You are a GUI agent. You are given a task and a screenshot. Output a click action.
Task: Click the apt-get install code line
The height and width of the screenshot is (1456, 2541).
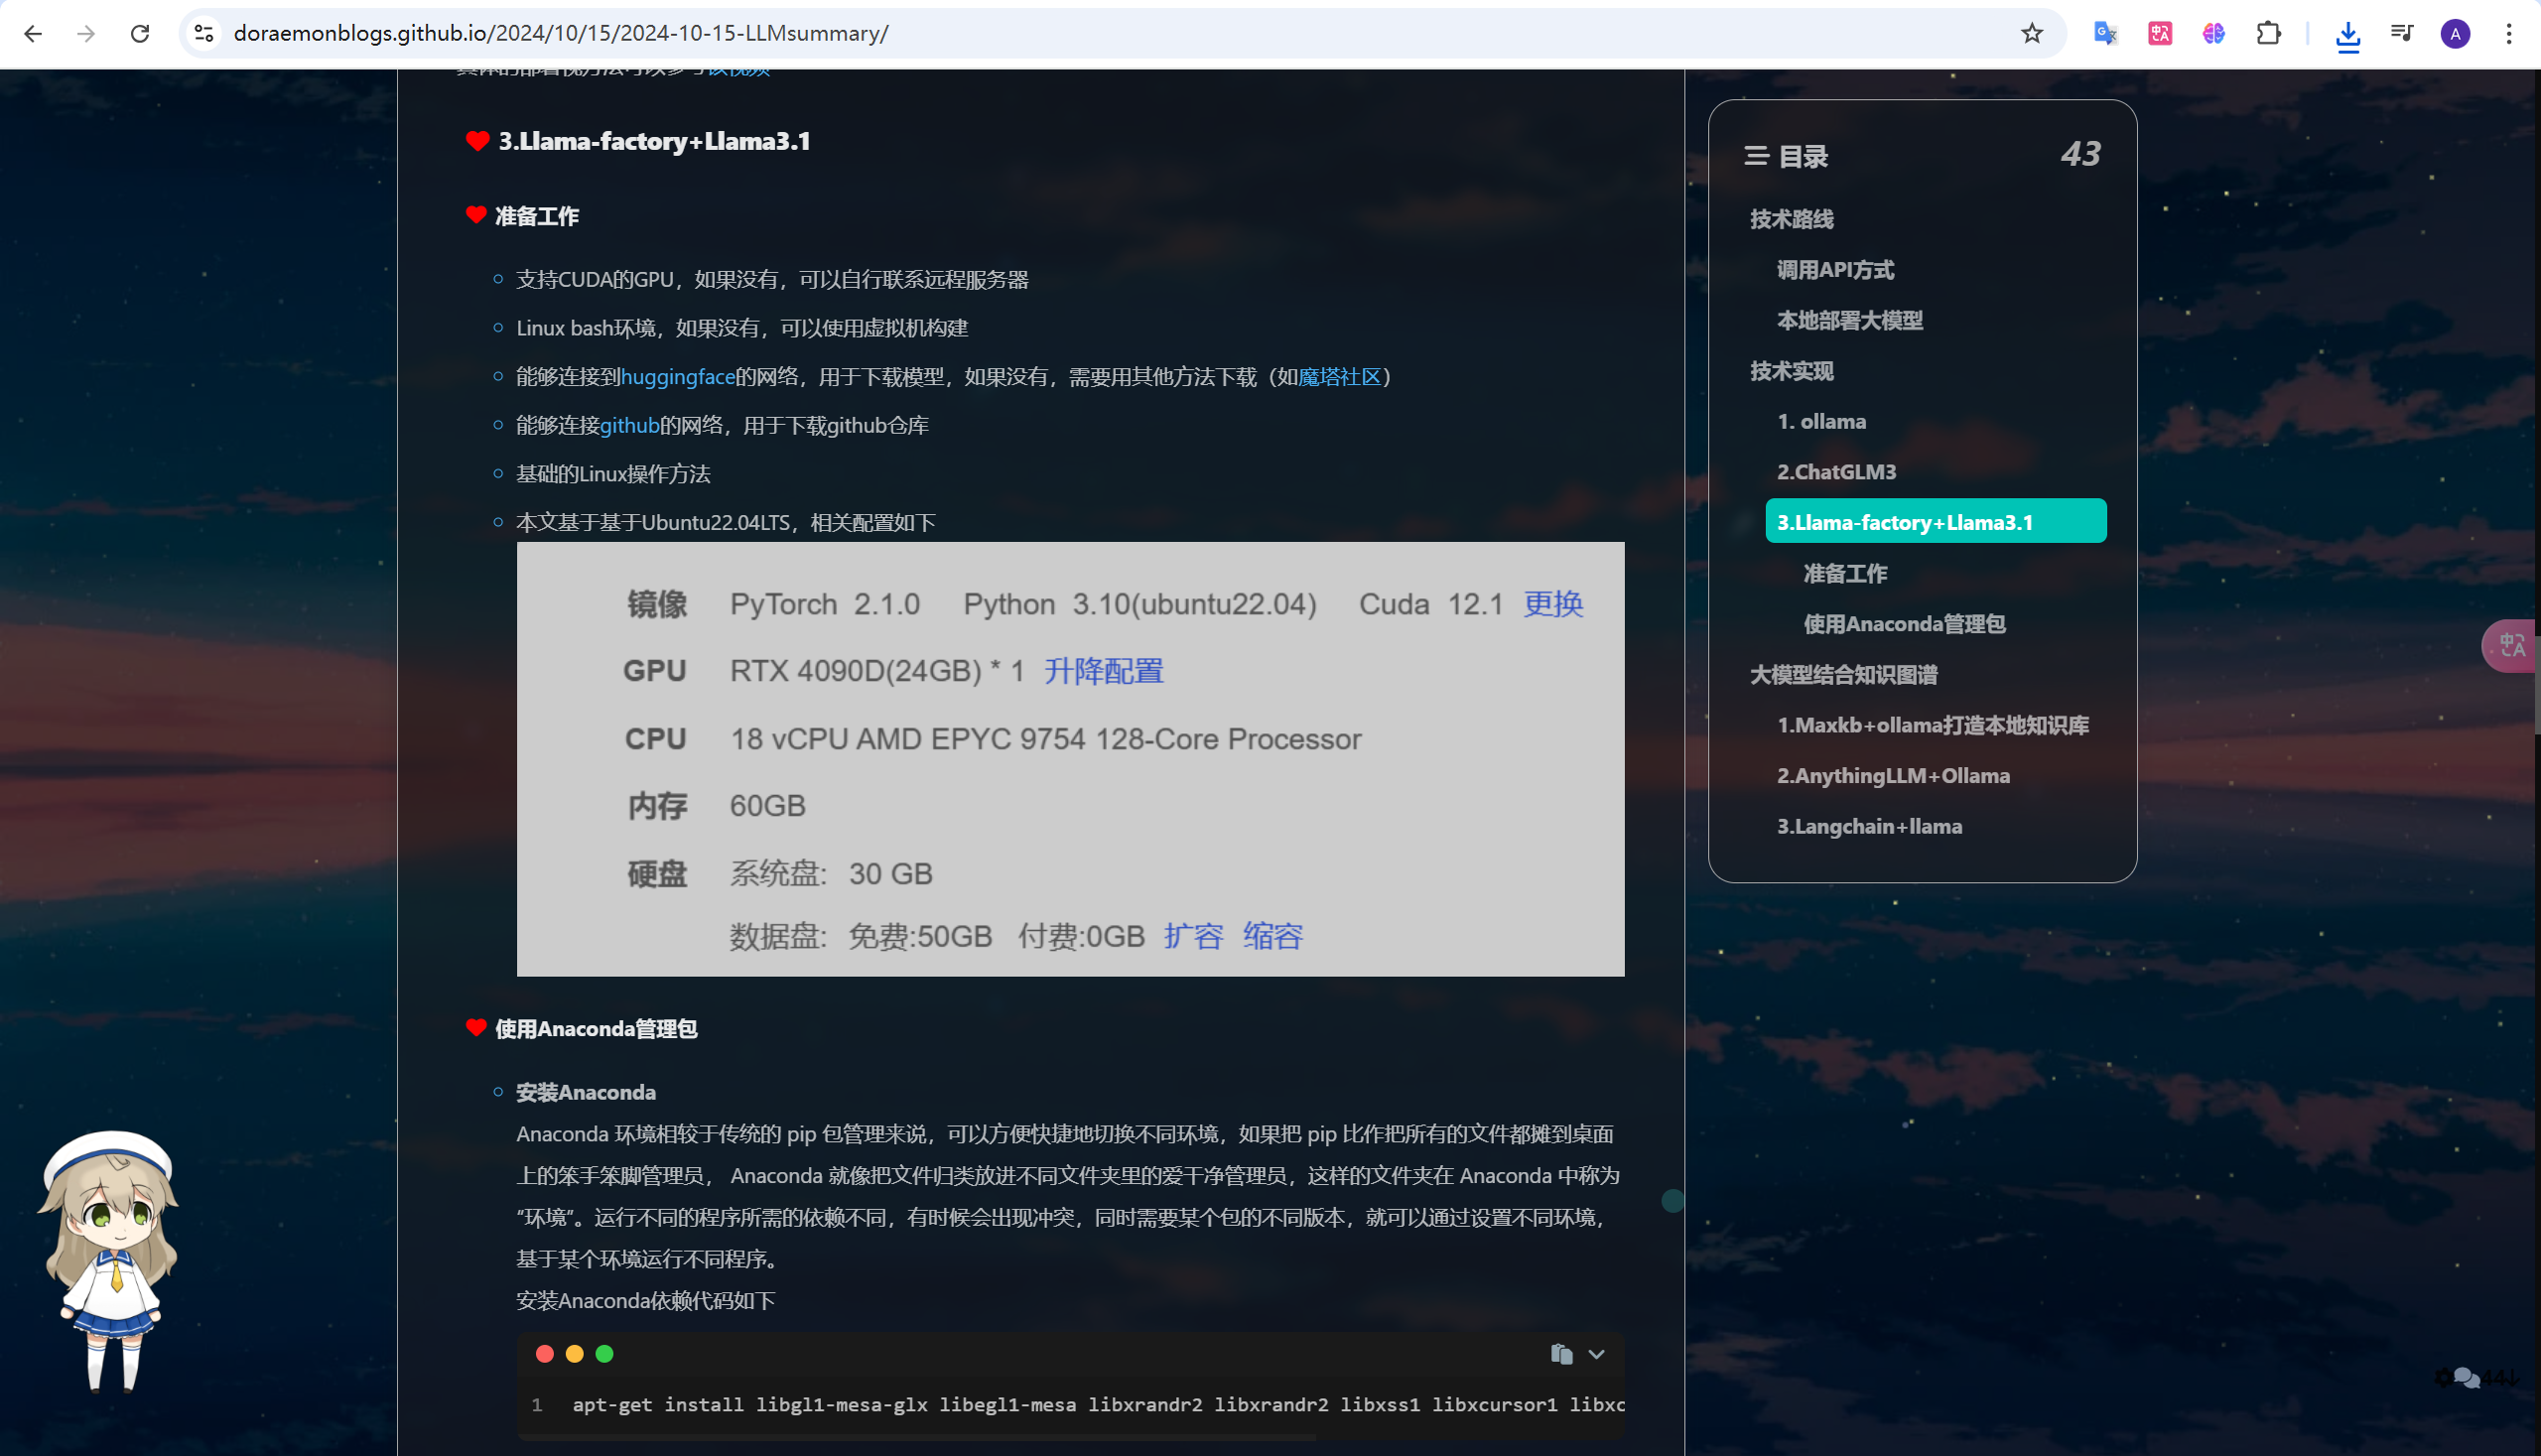1098,1405
